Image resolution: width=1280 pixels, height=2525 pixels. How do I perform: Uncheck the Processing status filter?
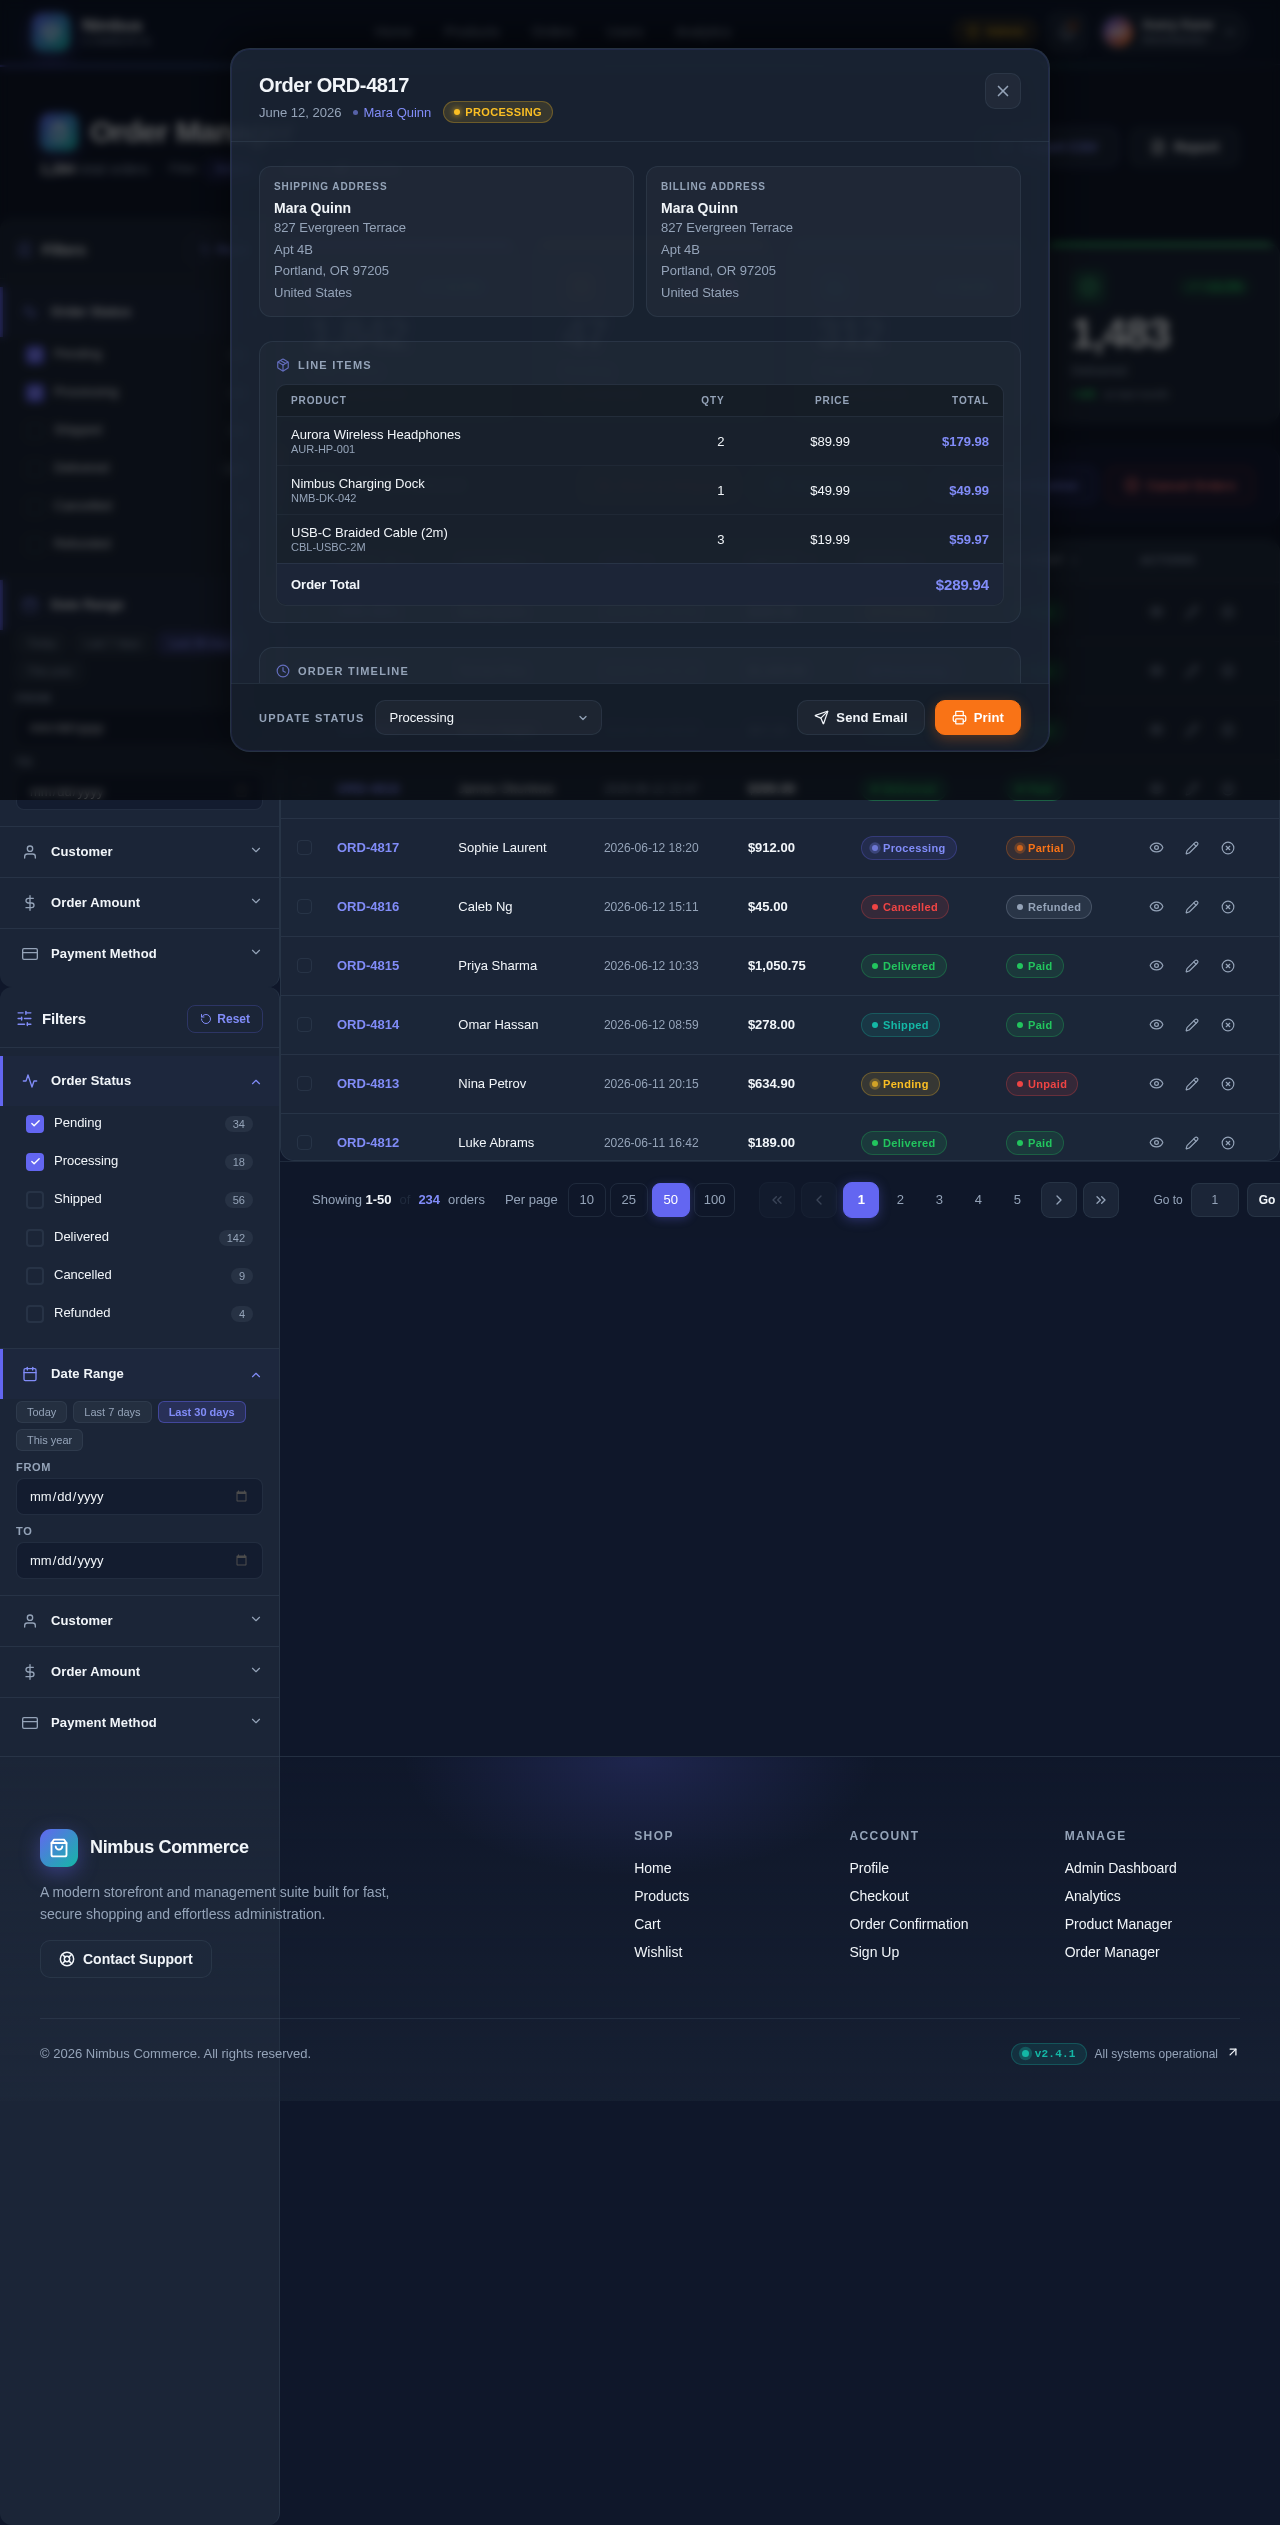point(35,1162)
